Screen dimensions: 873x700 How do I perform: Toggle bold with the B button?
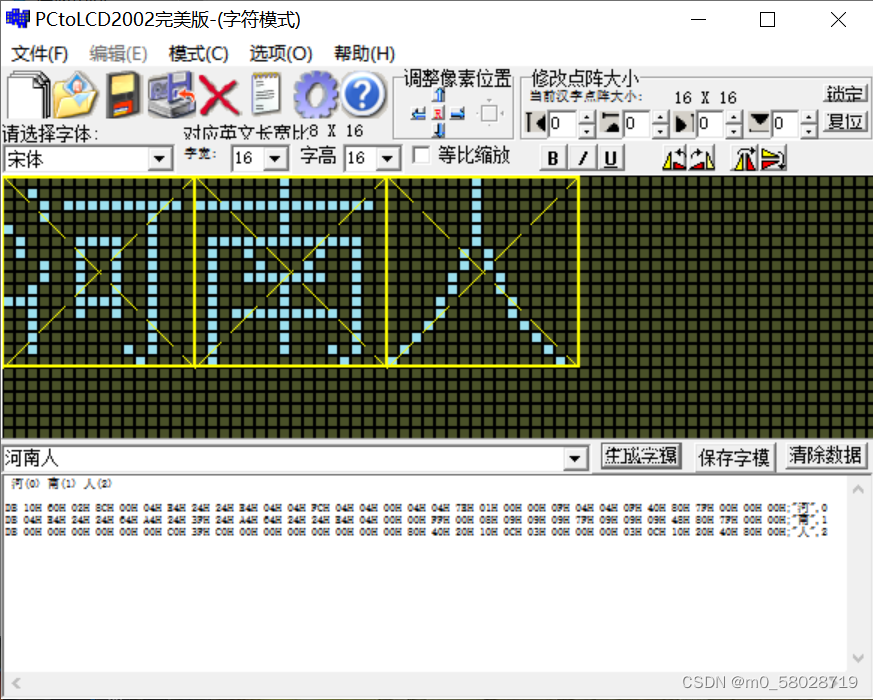[x=552, y=157]
